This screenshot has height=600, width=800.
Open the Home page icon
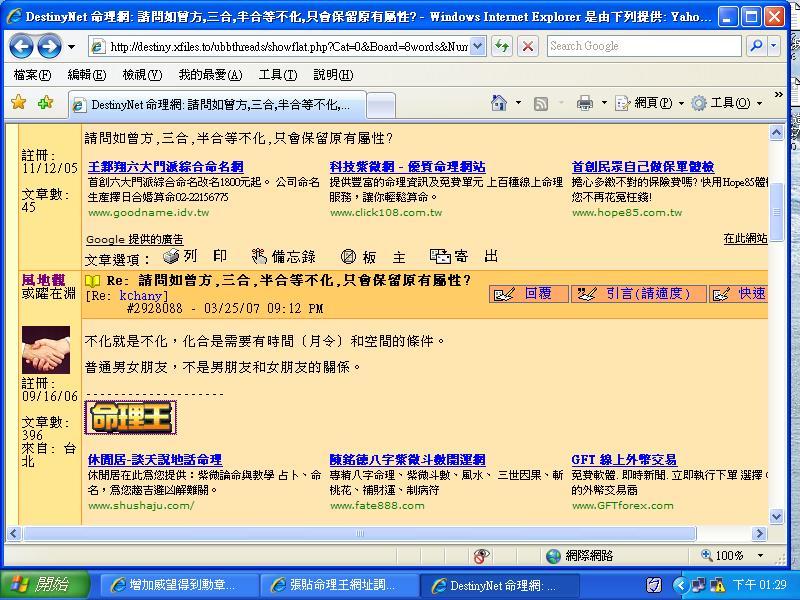point(499,103)
